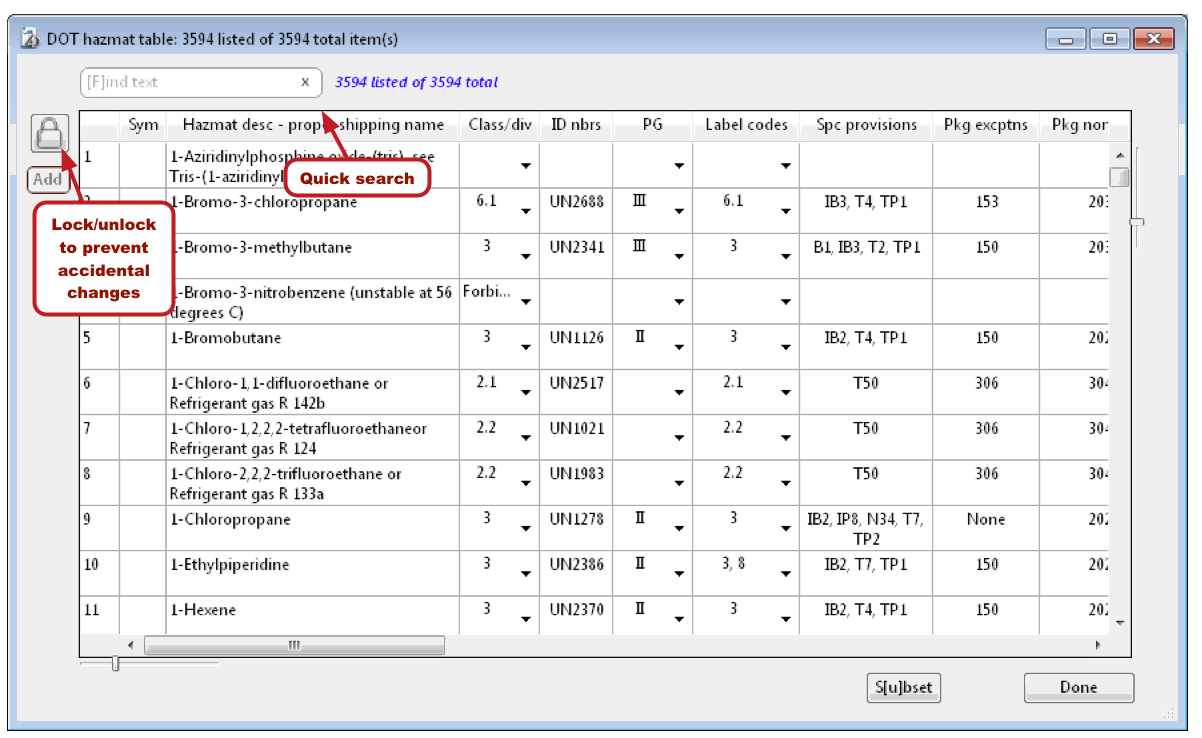
Task: Focus the Find text search field
Action: pos(200,82)
